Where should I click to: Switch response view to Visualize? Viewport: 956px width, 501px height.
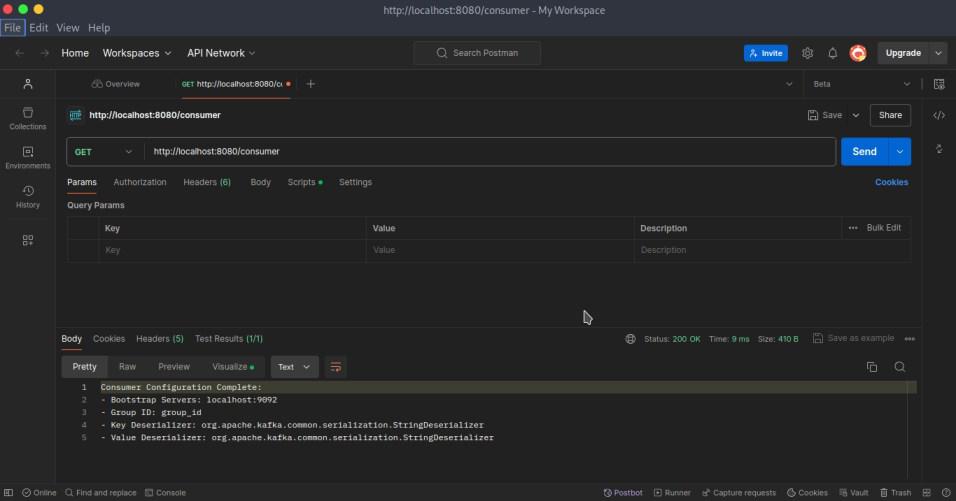tap(233, 367)
